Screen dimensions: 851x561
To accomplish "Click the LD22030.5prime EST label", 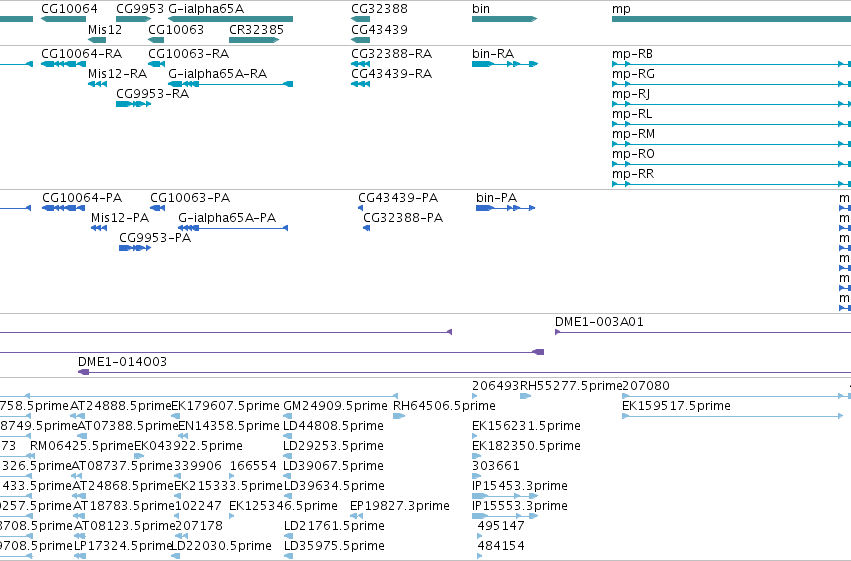I will coord(221,546).
